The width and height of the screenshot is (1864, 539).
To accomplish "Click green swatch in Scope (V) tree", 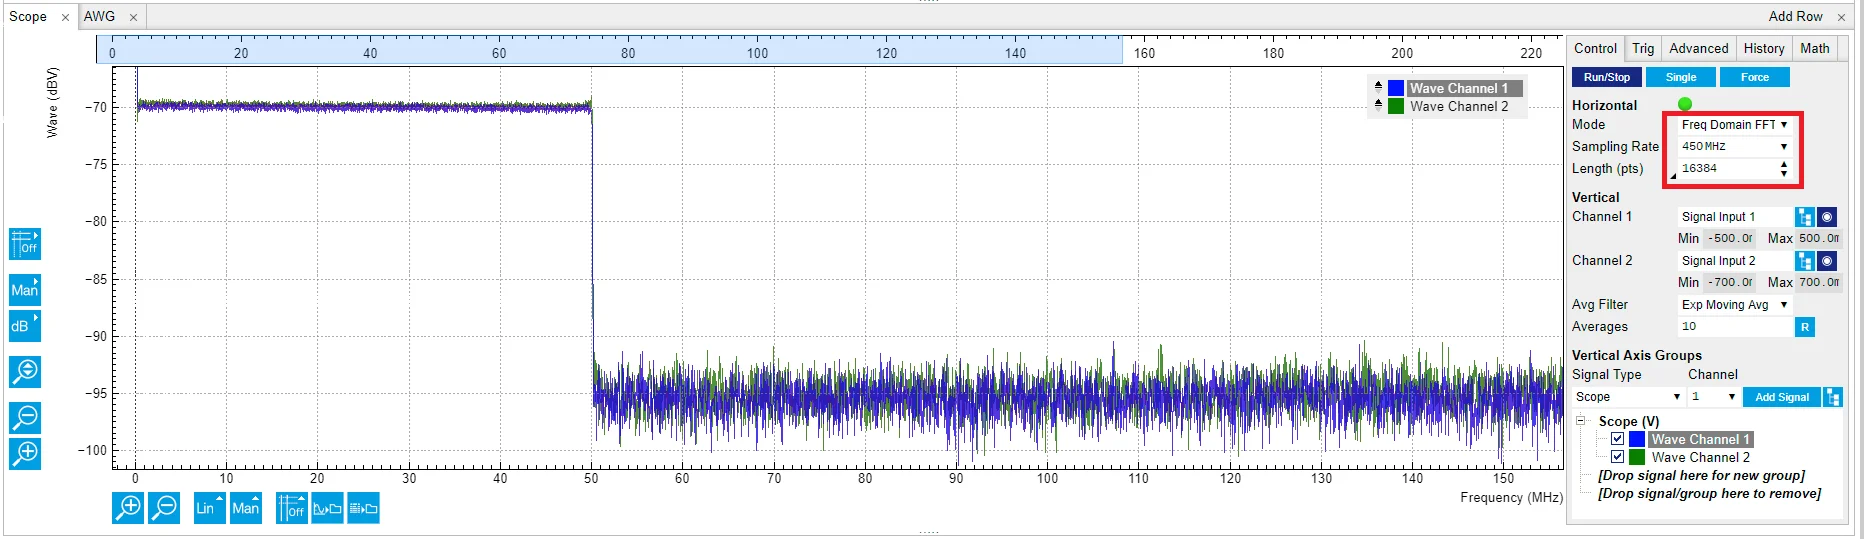I will pos(1637,457).
